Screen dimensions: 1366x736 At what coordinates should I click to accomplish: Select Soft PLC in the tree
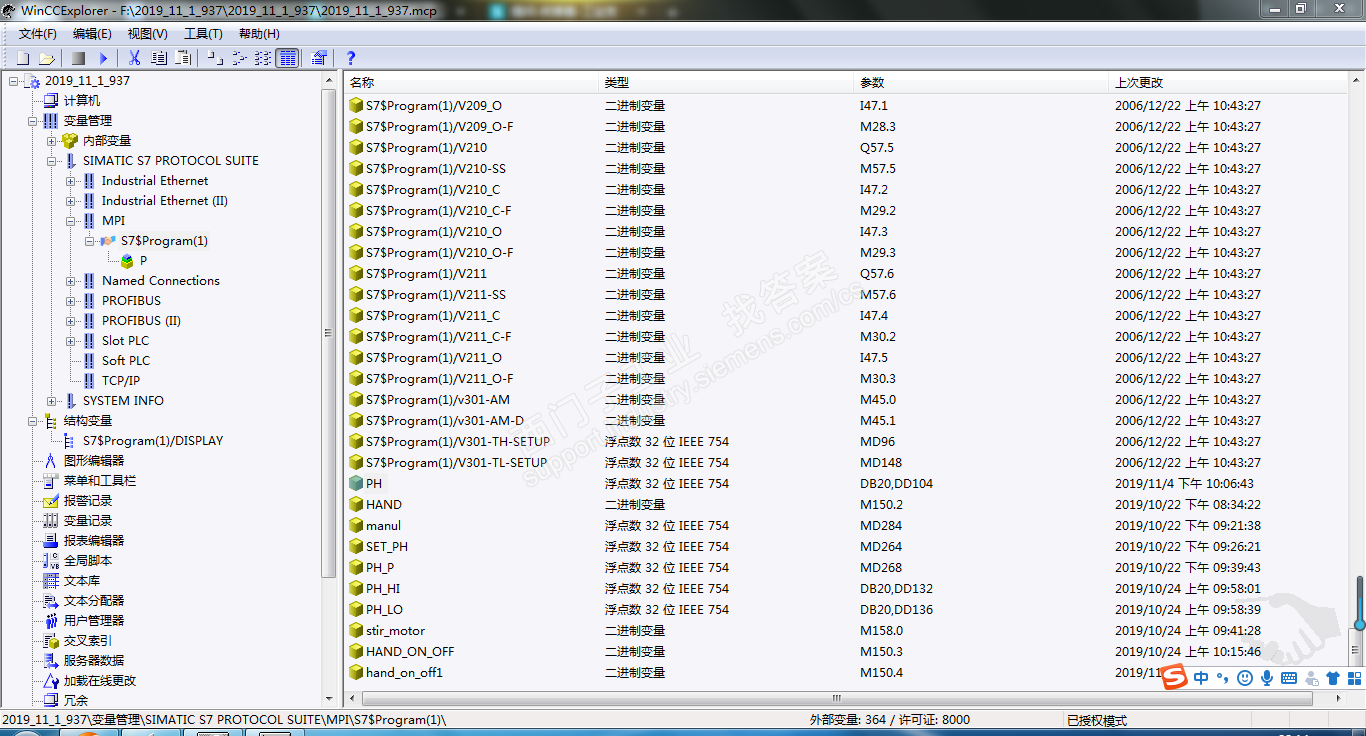126,361
